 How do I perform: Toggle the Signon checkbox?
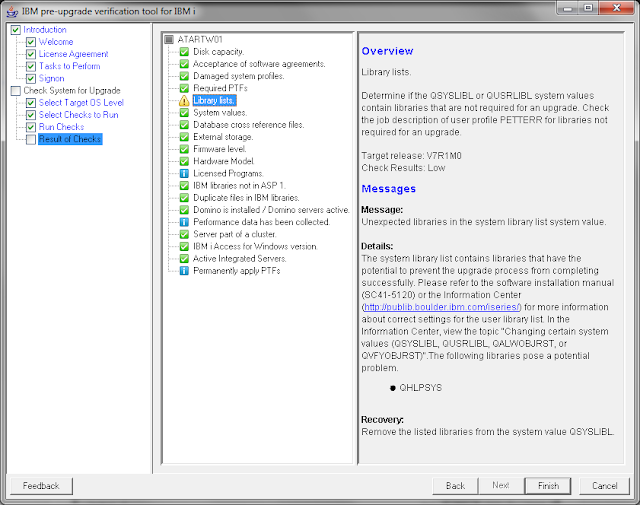click(31, 78)
